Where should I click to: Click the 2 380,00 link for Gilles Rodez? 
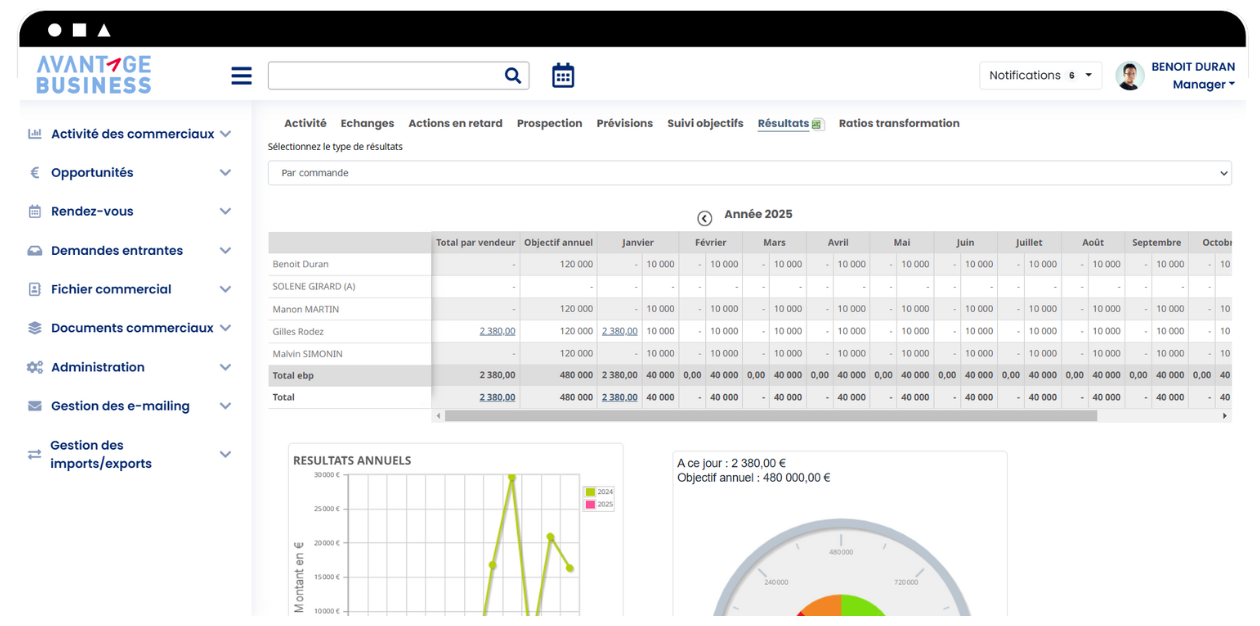coord(497,331)
